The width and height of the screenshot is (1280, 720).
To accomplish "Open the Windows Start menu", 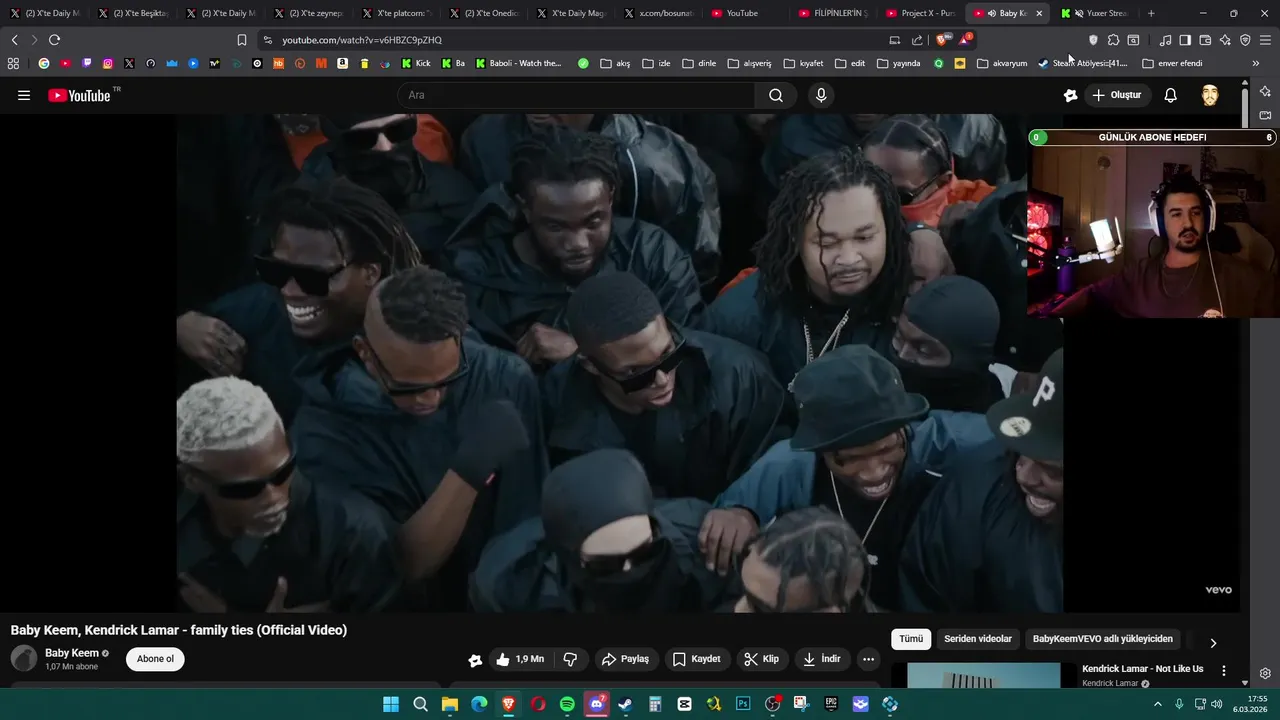I will [x=391, y=704].
